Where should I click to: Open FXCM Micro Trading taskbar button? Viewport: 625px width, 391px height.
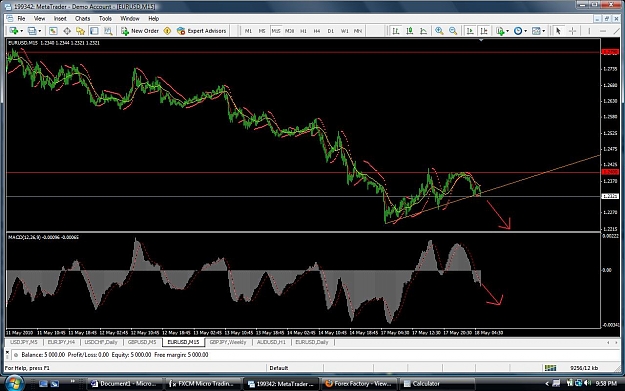tap(202, 383)
